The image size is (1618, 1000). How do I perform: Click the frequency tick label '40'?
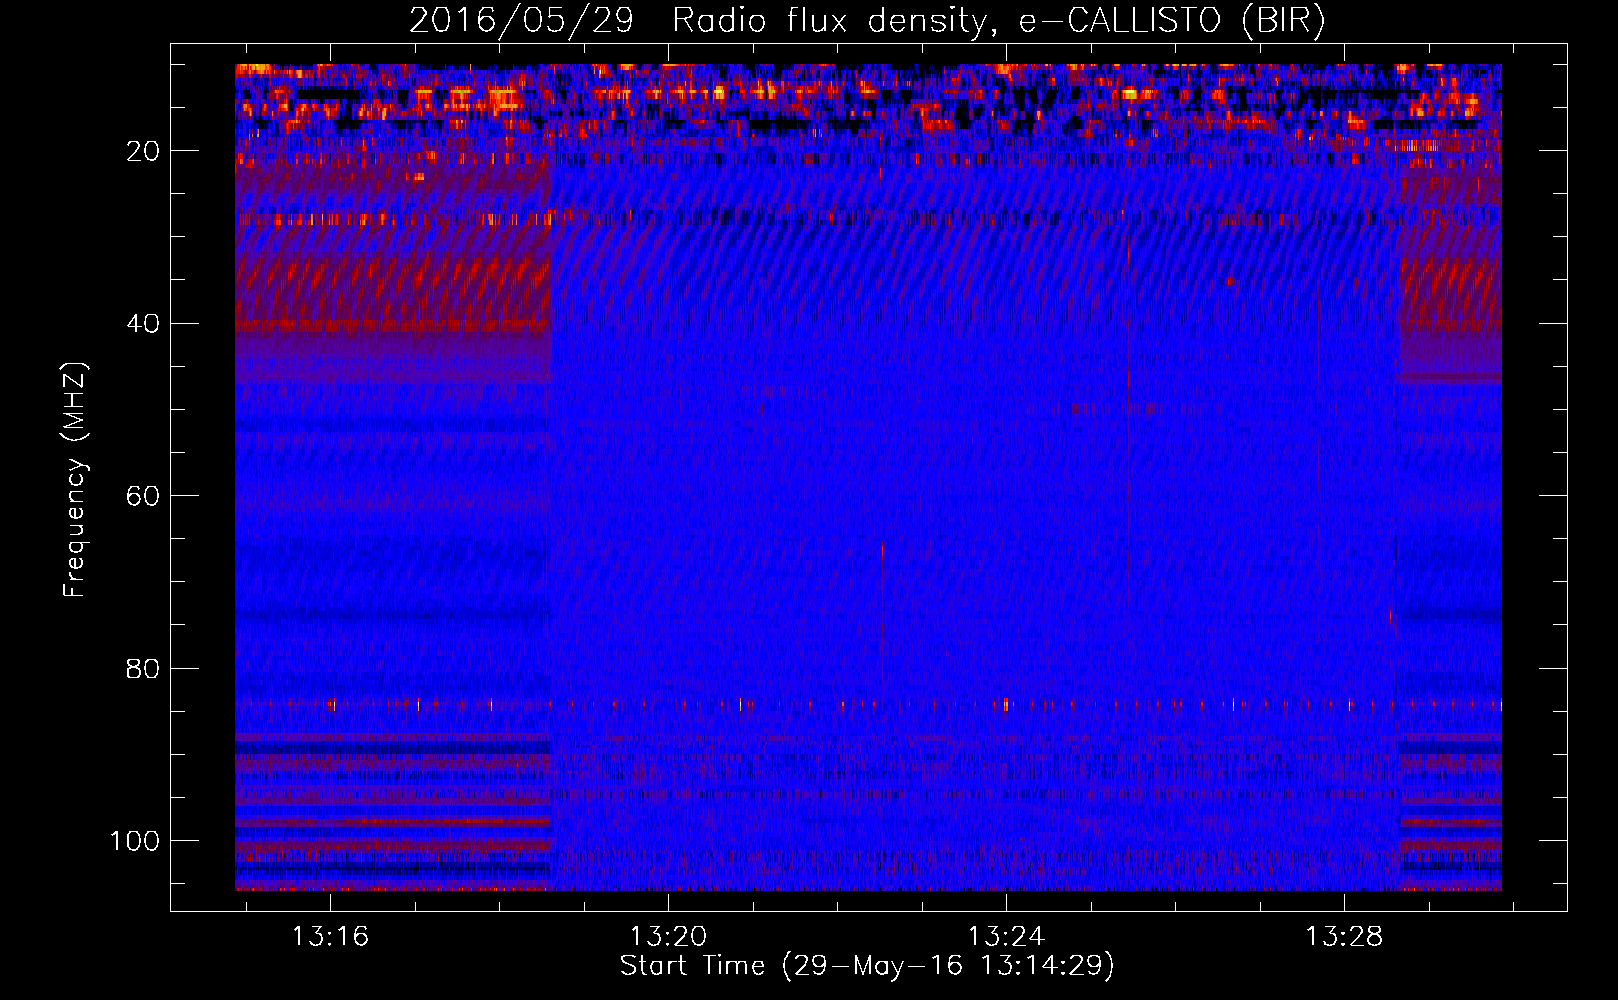[144, 324]
